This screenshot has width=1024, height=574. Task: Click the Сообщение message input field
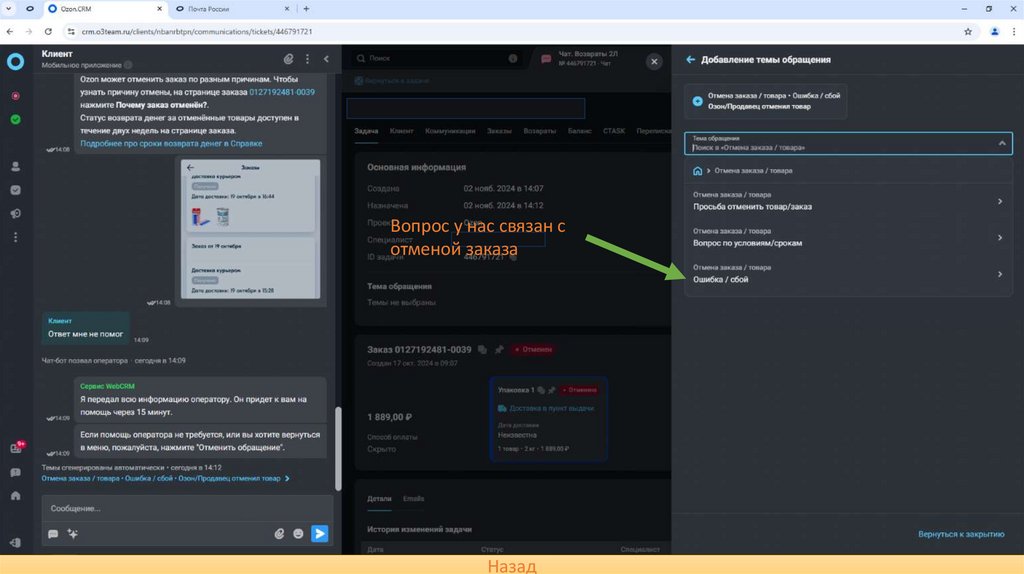pos(187,508)
